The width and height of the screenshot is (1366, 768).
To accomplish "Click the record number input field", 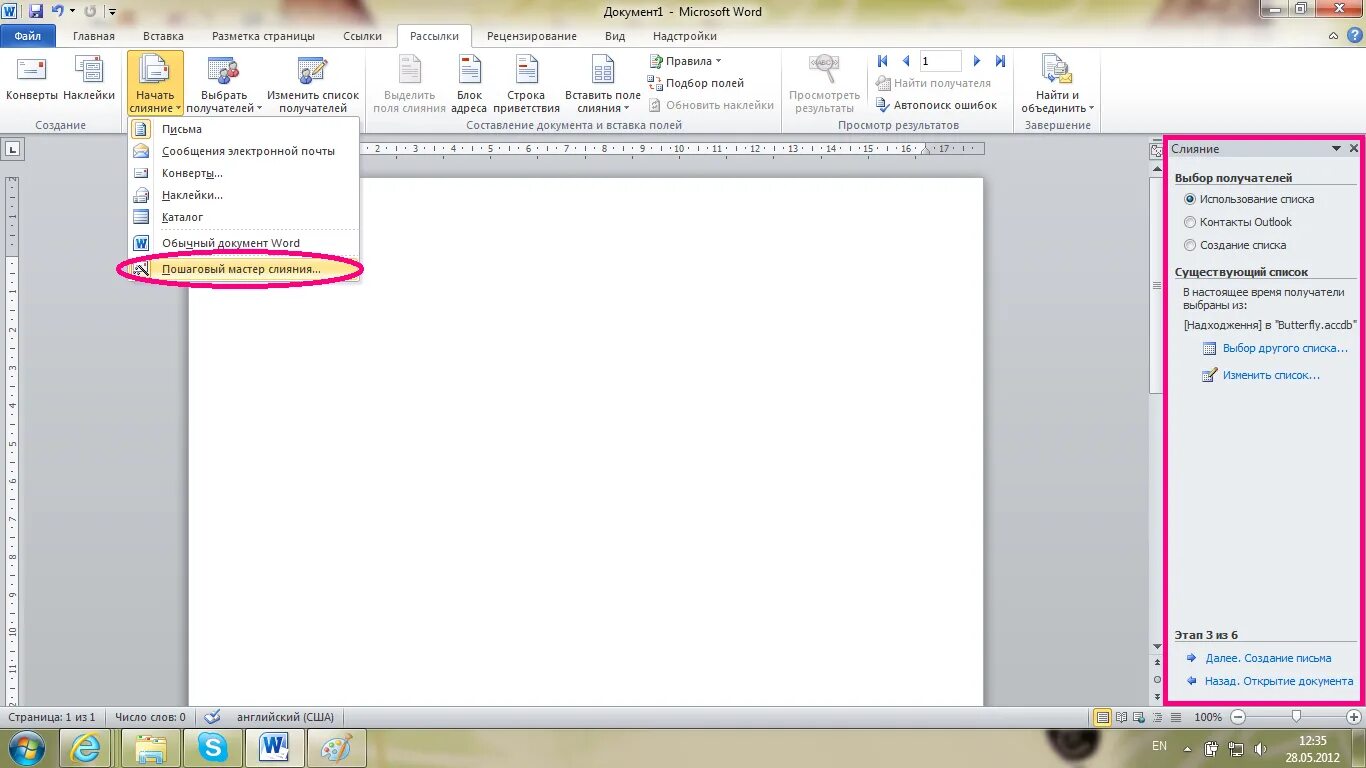I will click(x=940, y=61).
